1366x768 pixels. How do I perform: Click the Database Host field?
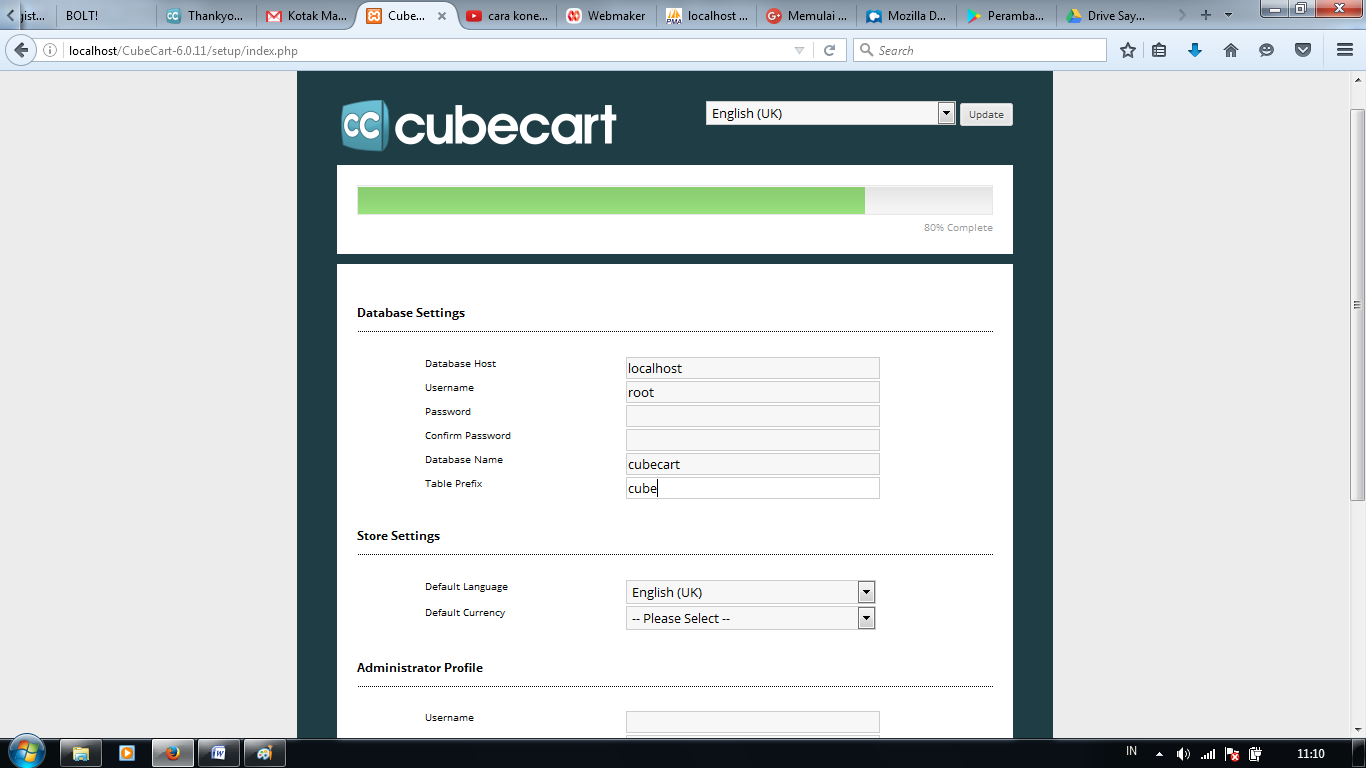pos(752,367)
